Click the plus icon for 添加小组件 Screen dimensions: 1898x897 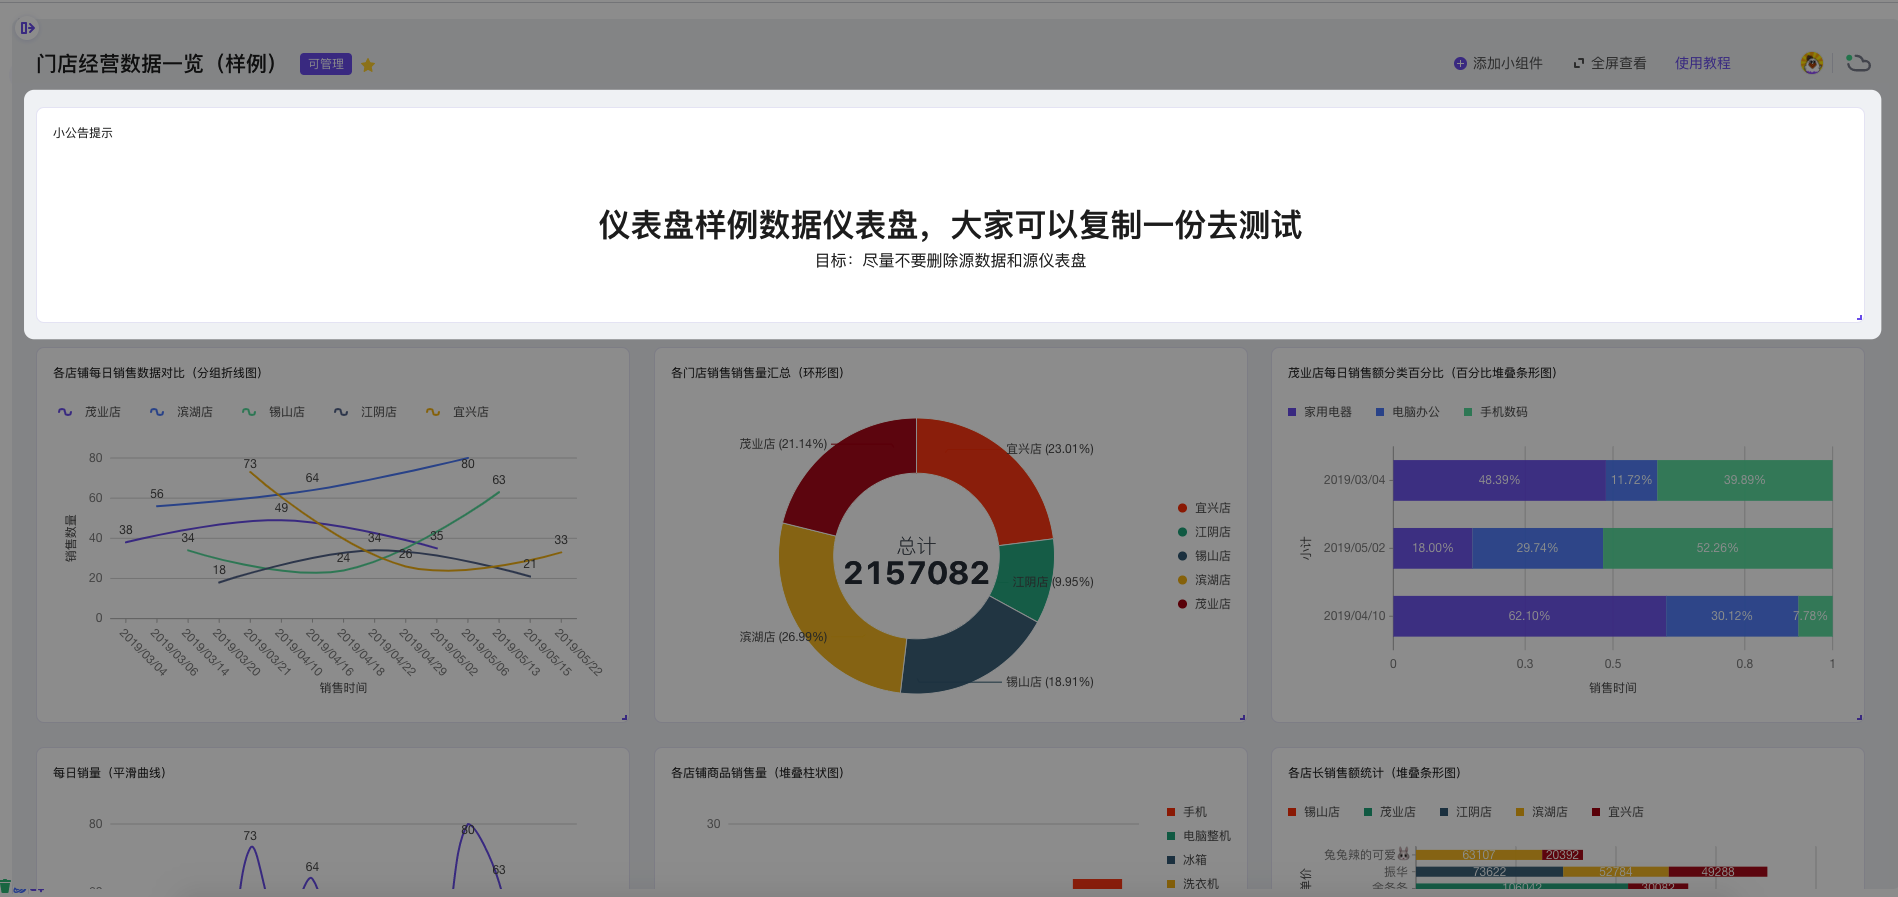point(1460,63)
